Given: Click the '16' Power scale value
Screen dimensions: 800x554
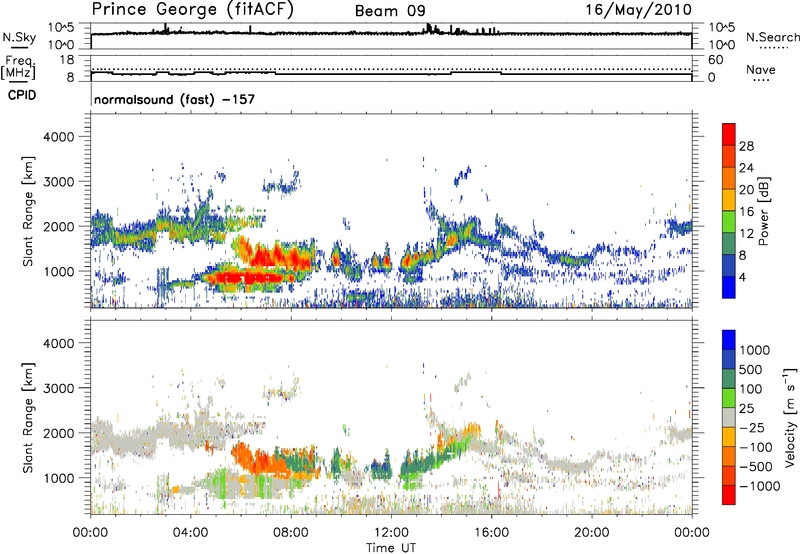Looking at the screenshot, I should pyautogui.click(x=746, y=212).
